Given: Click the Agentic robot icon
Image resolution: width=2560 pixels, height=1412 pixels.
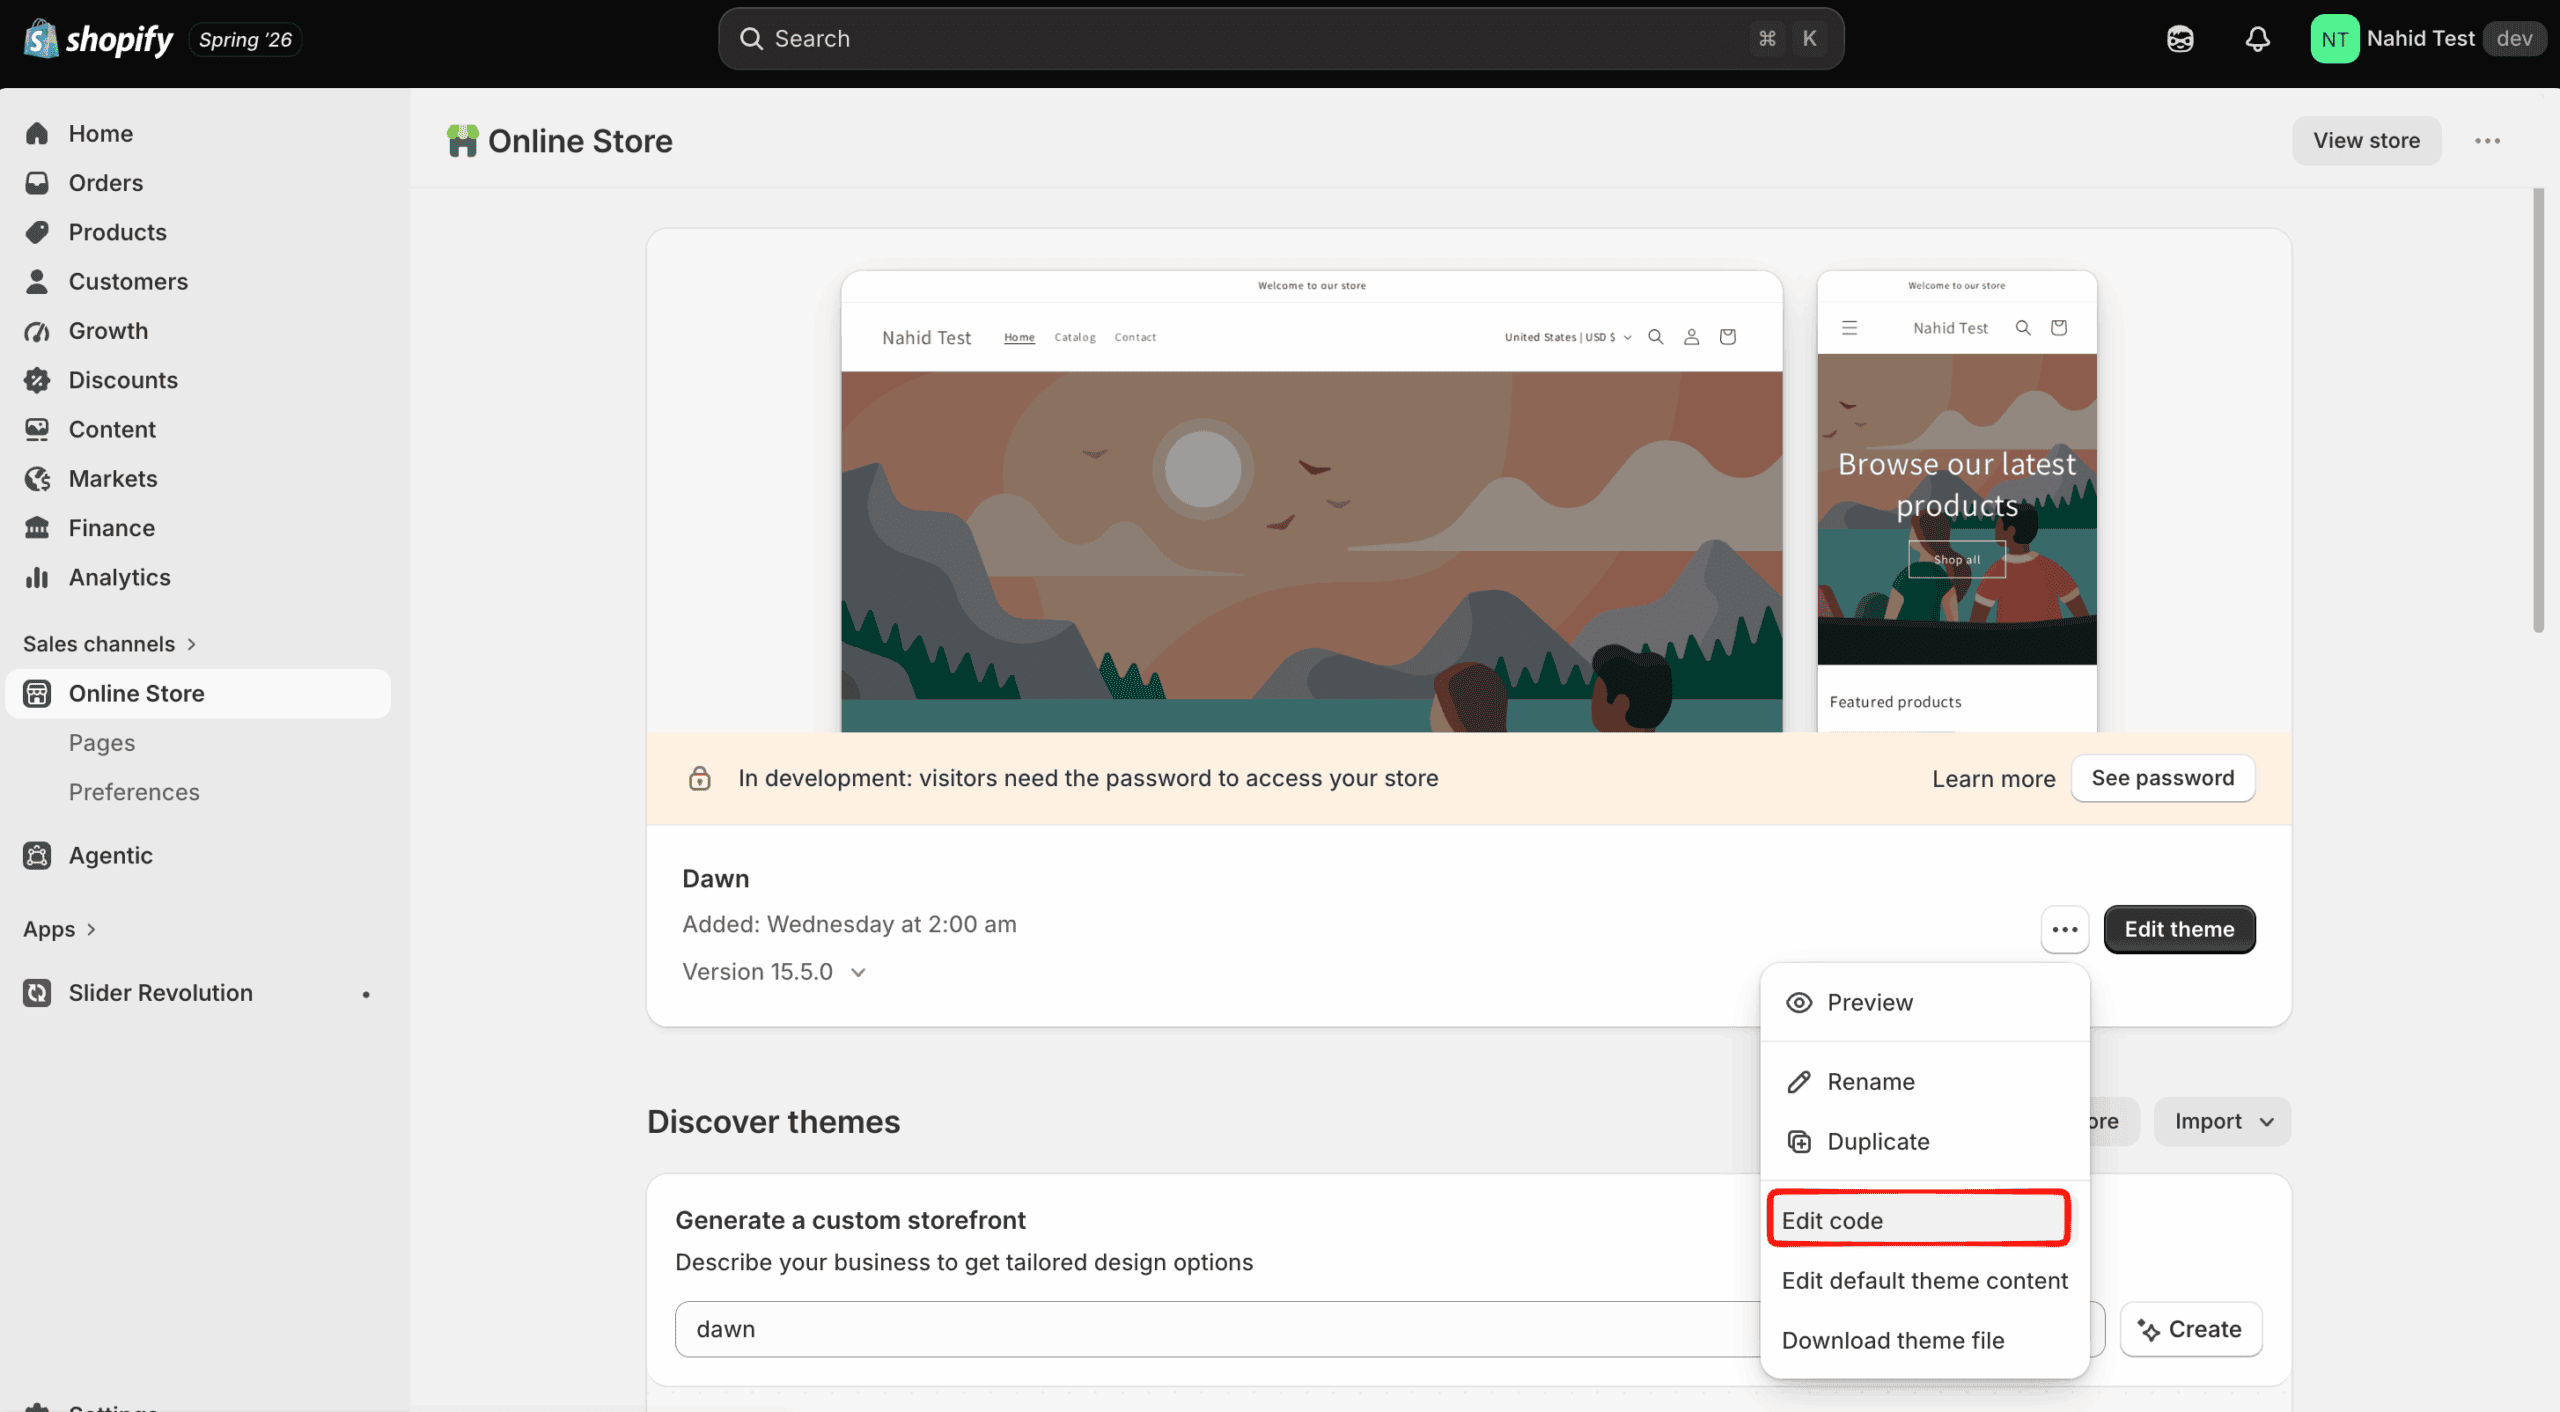Looking at the screenshot, I should (37, 856).
